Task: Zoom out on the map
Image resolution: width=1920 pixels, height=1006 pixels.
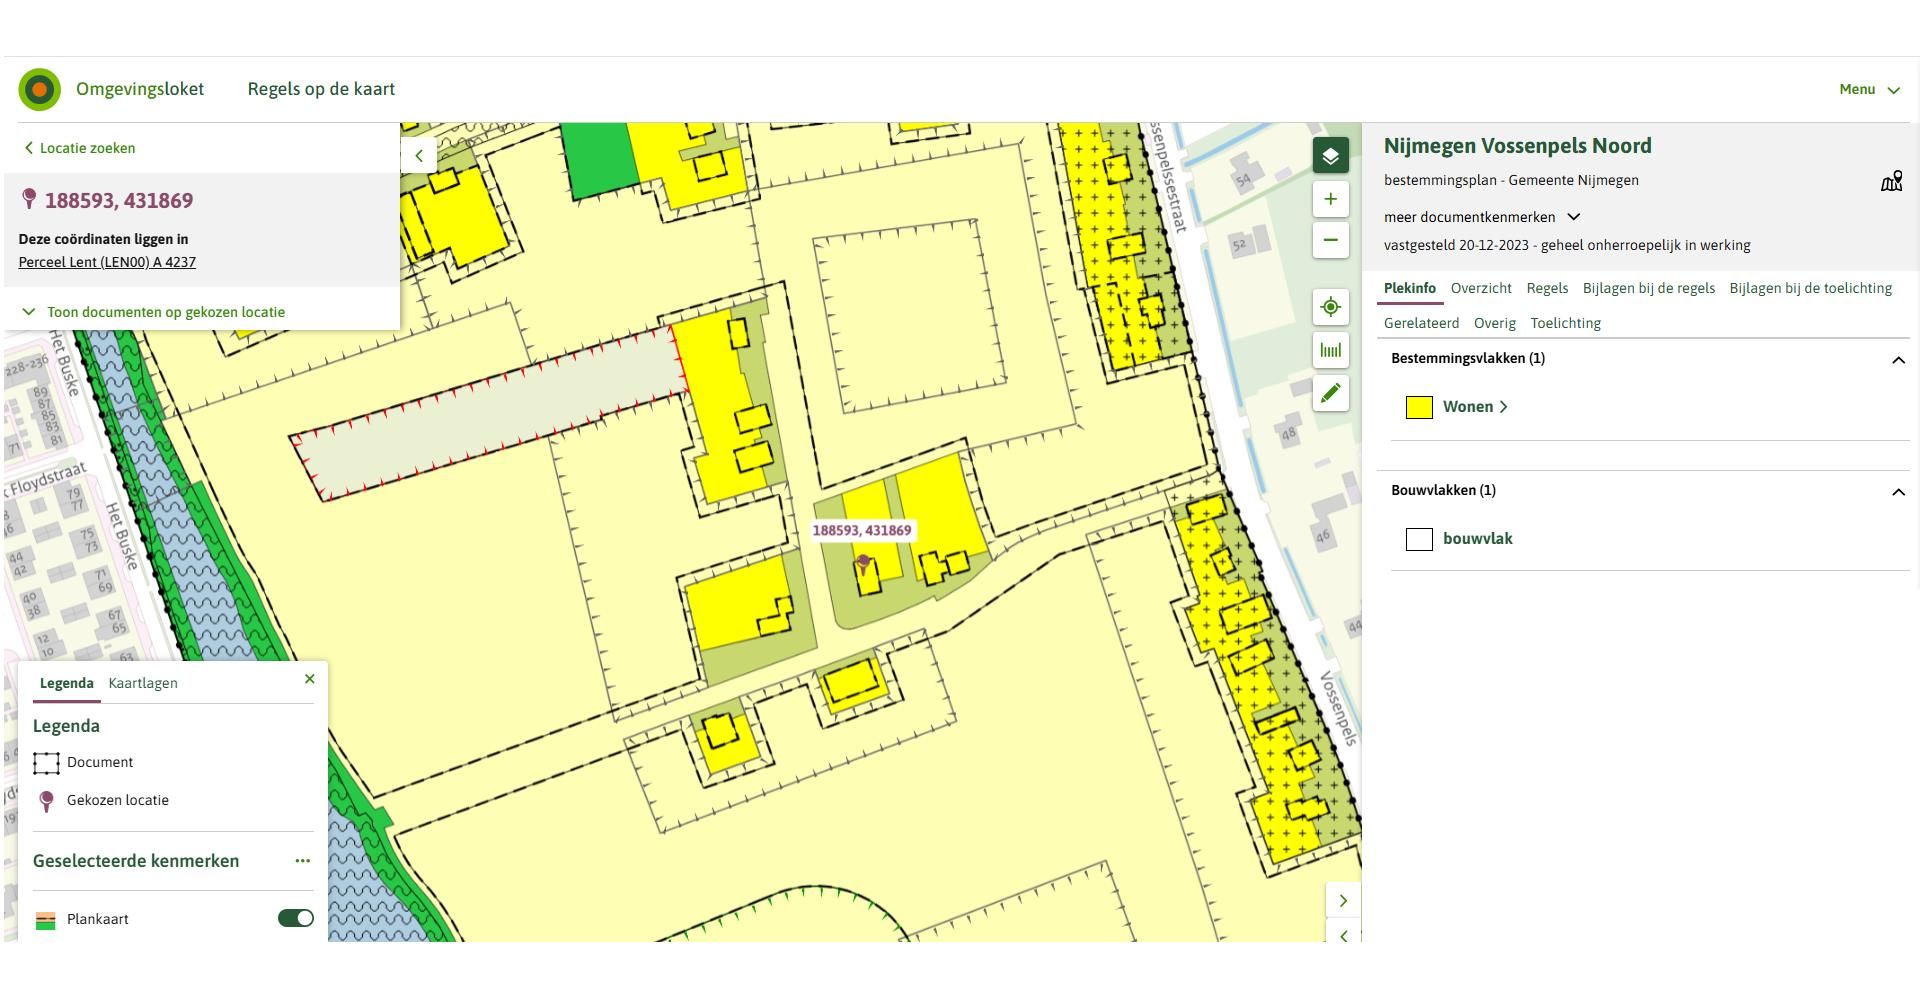Action: point(1330,240)
